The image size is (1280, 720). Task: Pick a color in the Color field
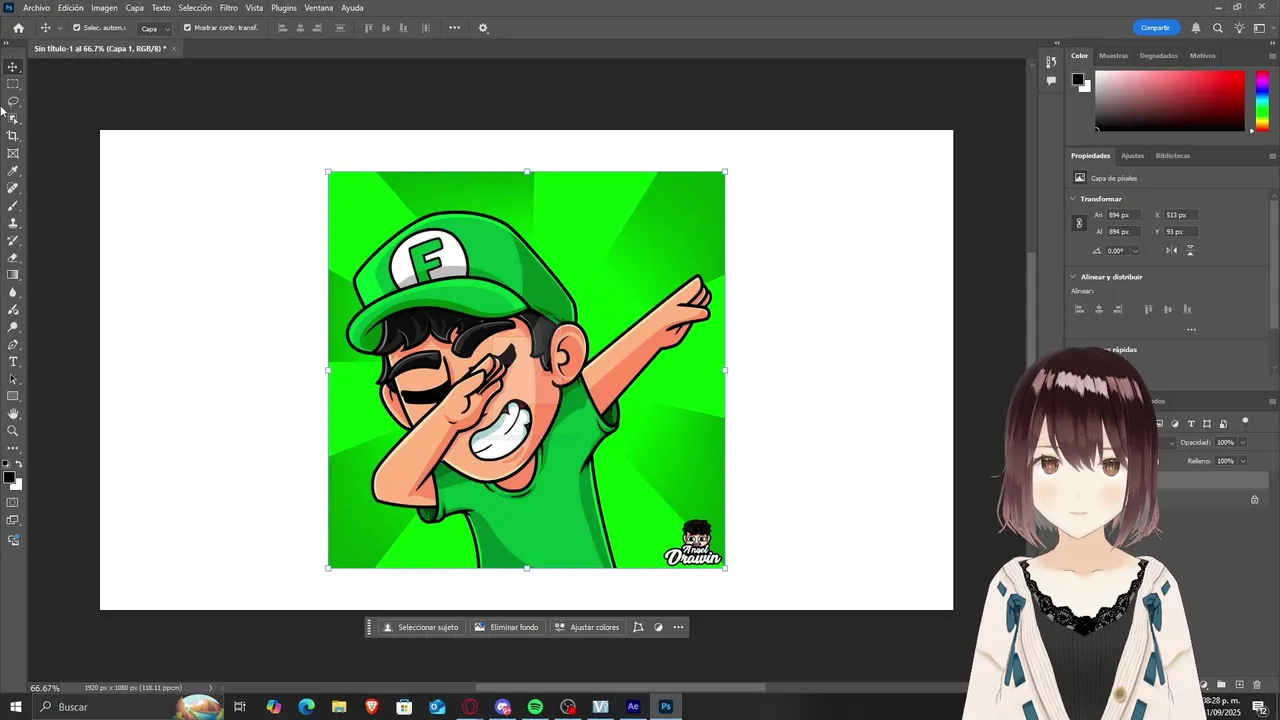(1170, 100)
